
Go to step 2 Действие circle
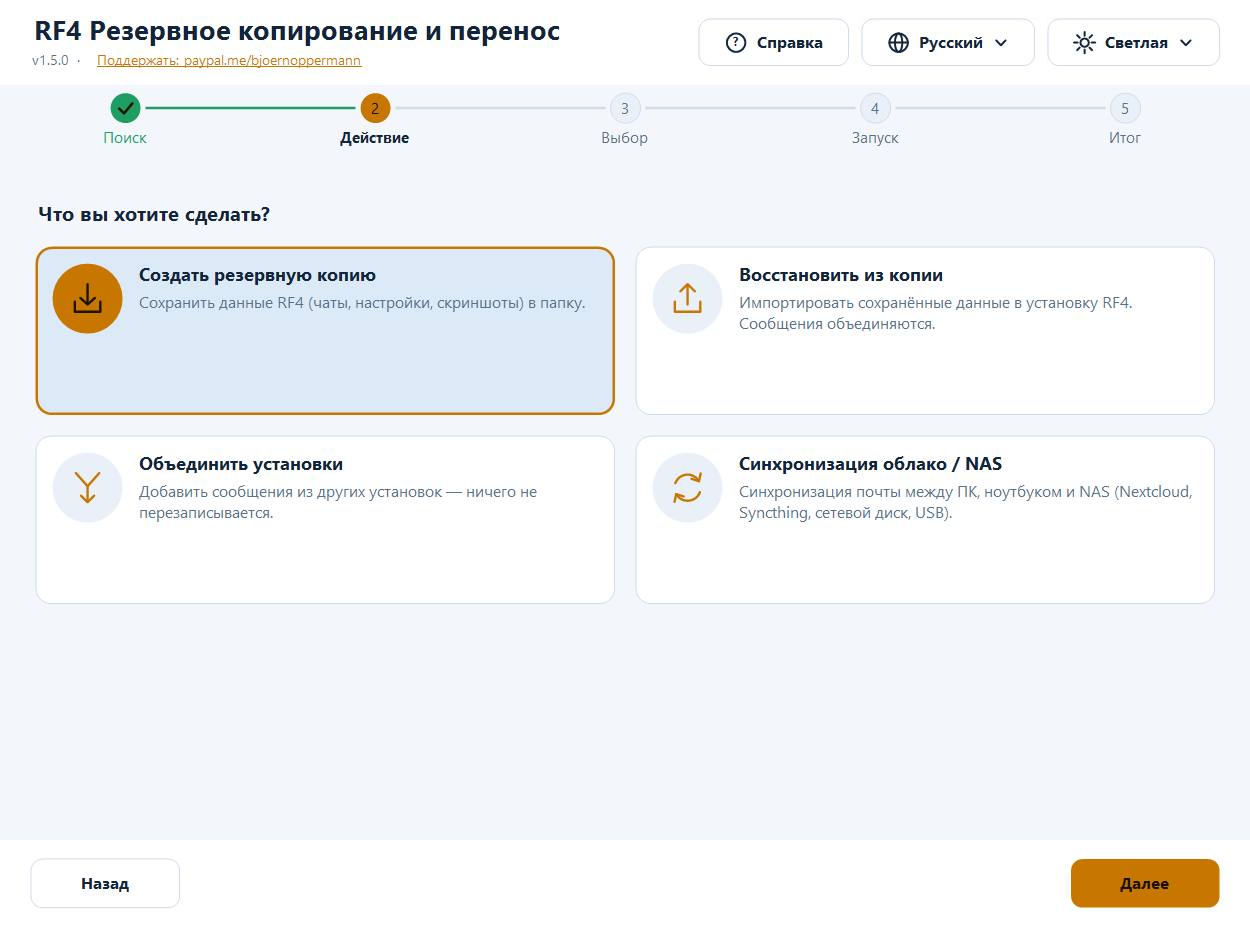click(375, 108)
